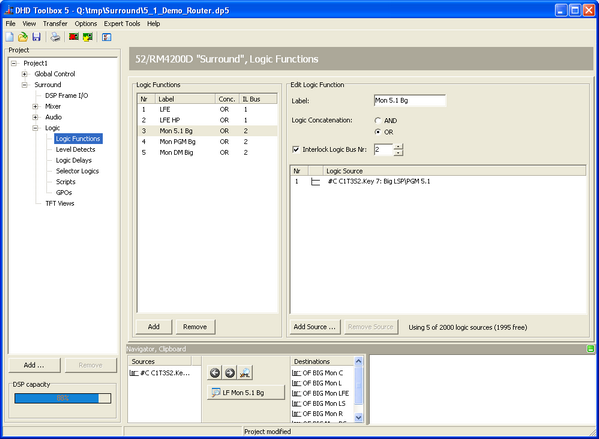
Task: Click the navigator forward arrow button
Action: (230, 373)
